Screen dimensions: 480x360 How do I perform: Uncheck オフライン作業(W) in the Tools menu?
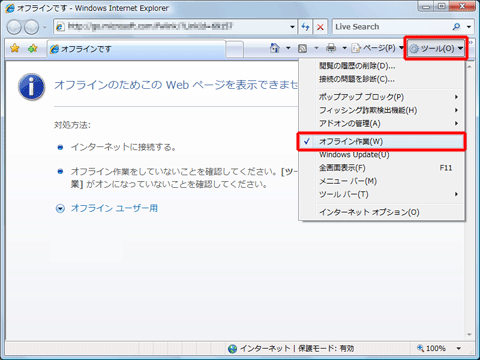tap(382, 142)
